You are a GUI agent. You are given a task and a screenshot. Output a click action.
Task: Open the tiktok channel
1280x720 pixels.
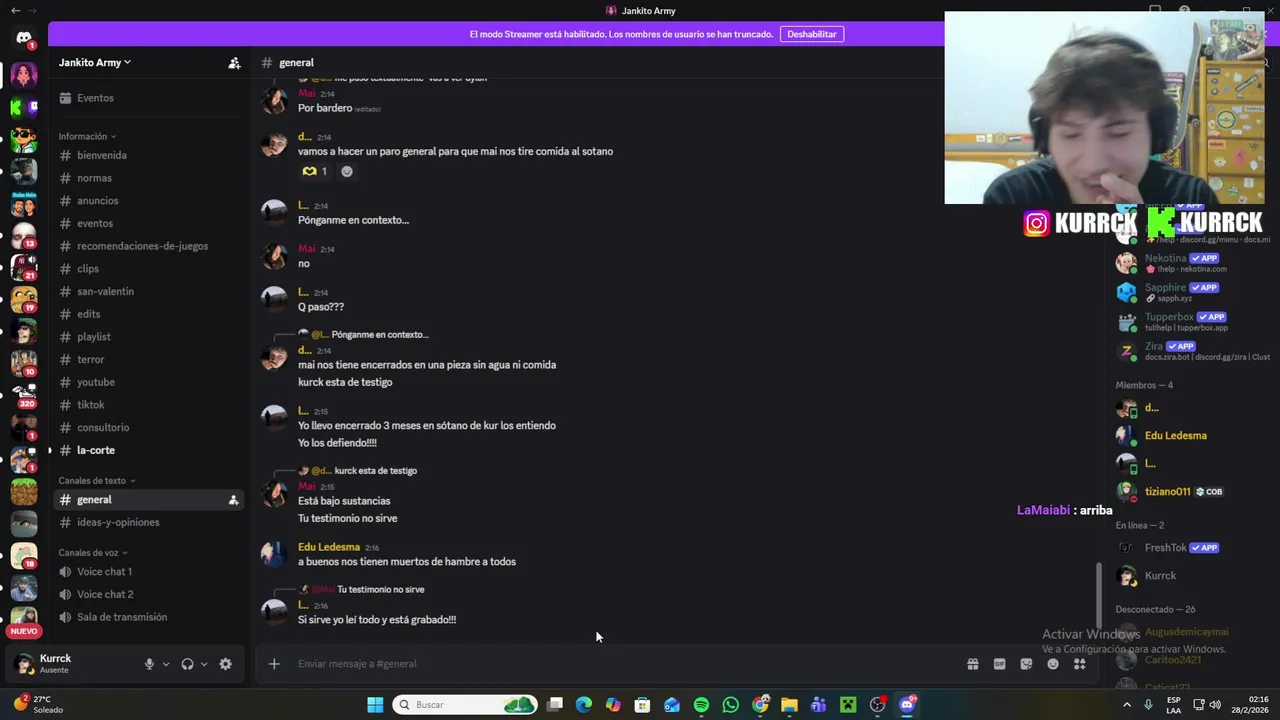click(90, 405)
